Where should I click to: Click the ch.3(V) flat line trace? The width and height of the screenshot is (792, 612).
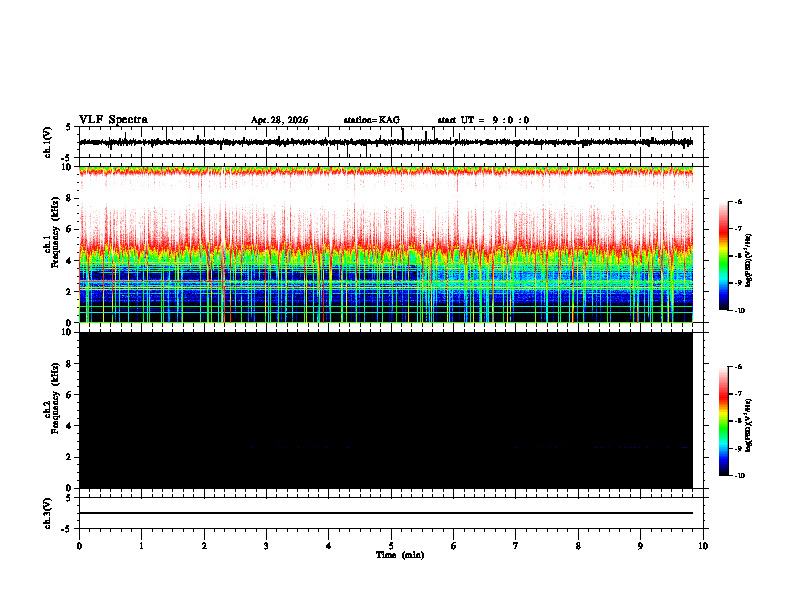point(385,513)
